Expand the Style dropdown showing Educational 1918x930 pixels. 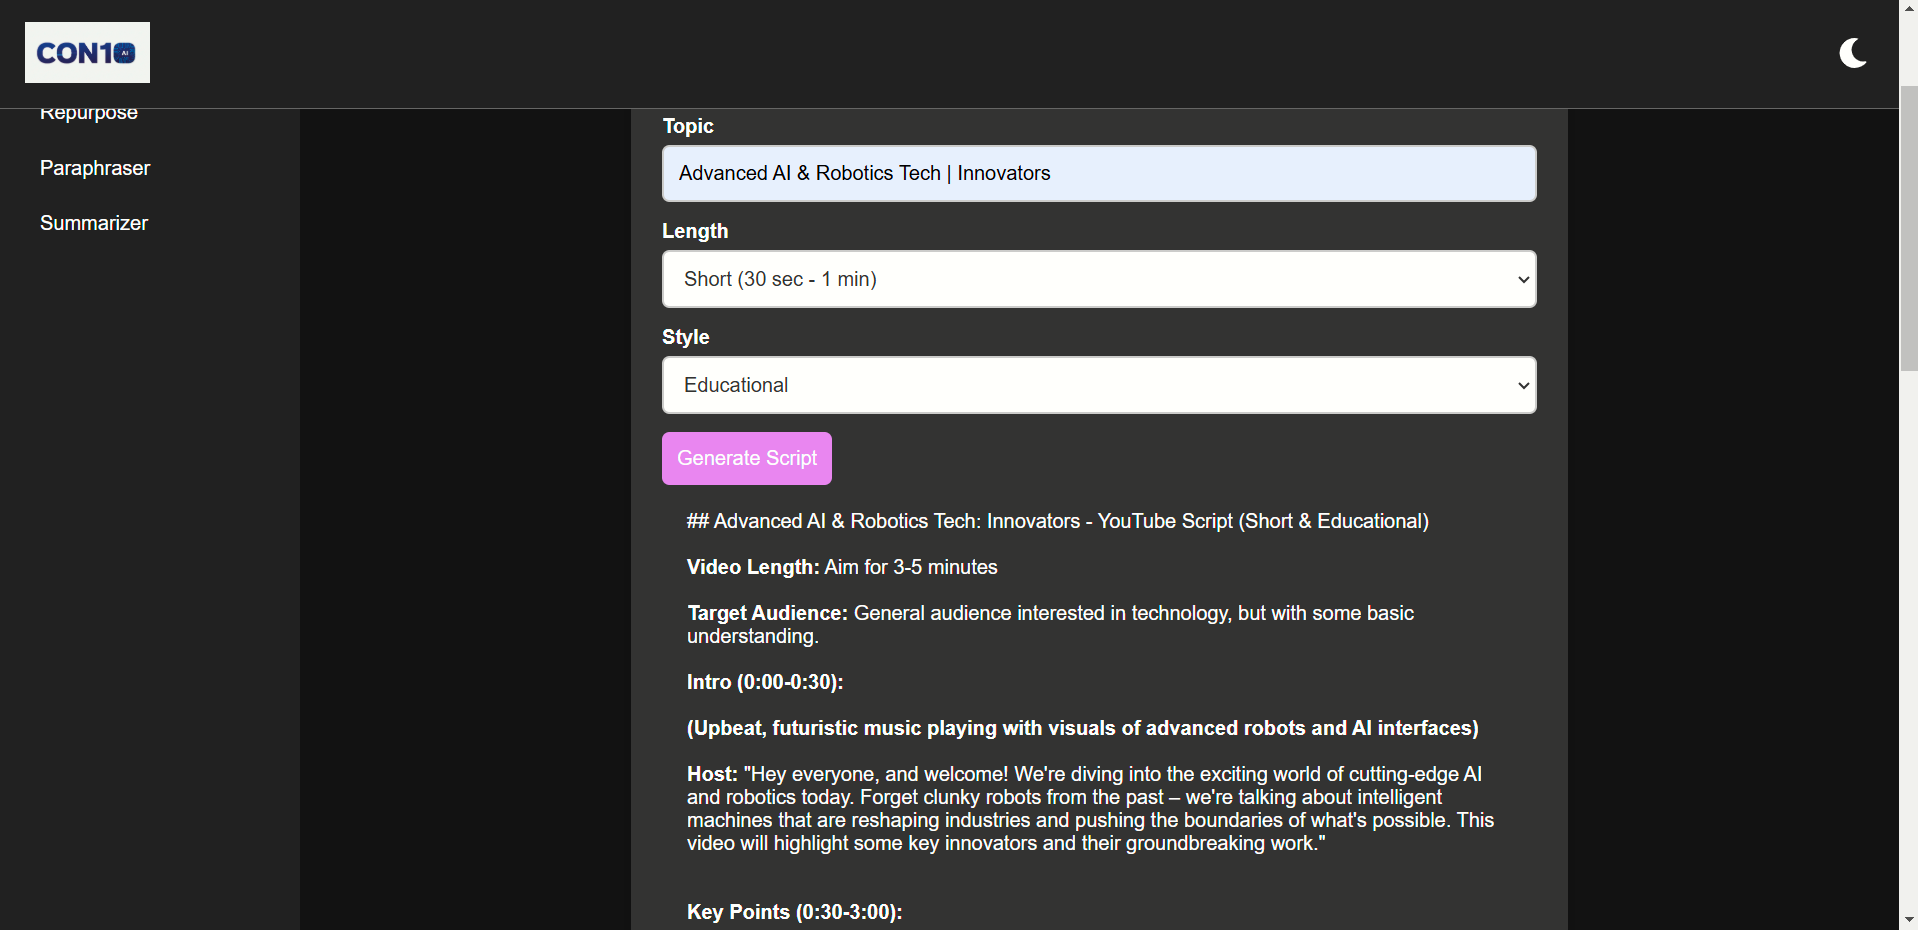point(1098,385)
